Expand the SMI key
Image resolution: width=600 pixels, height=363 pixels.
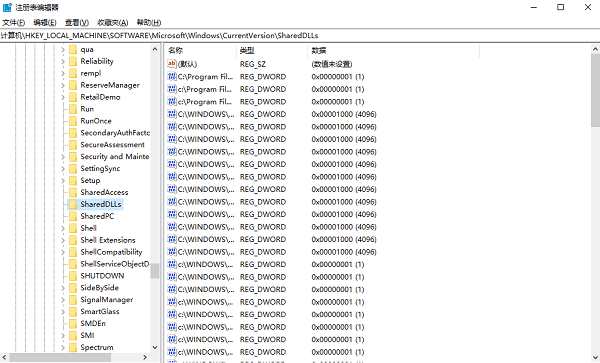point(63,335)
